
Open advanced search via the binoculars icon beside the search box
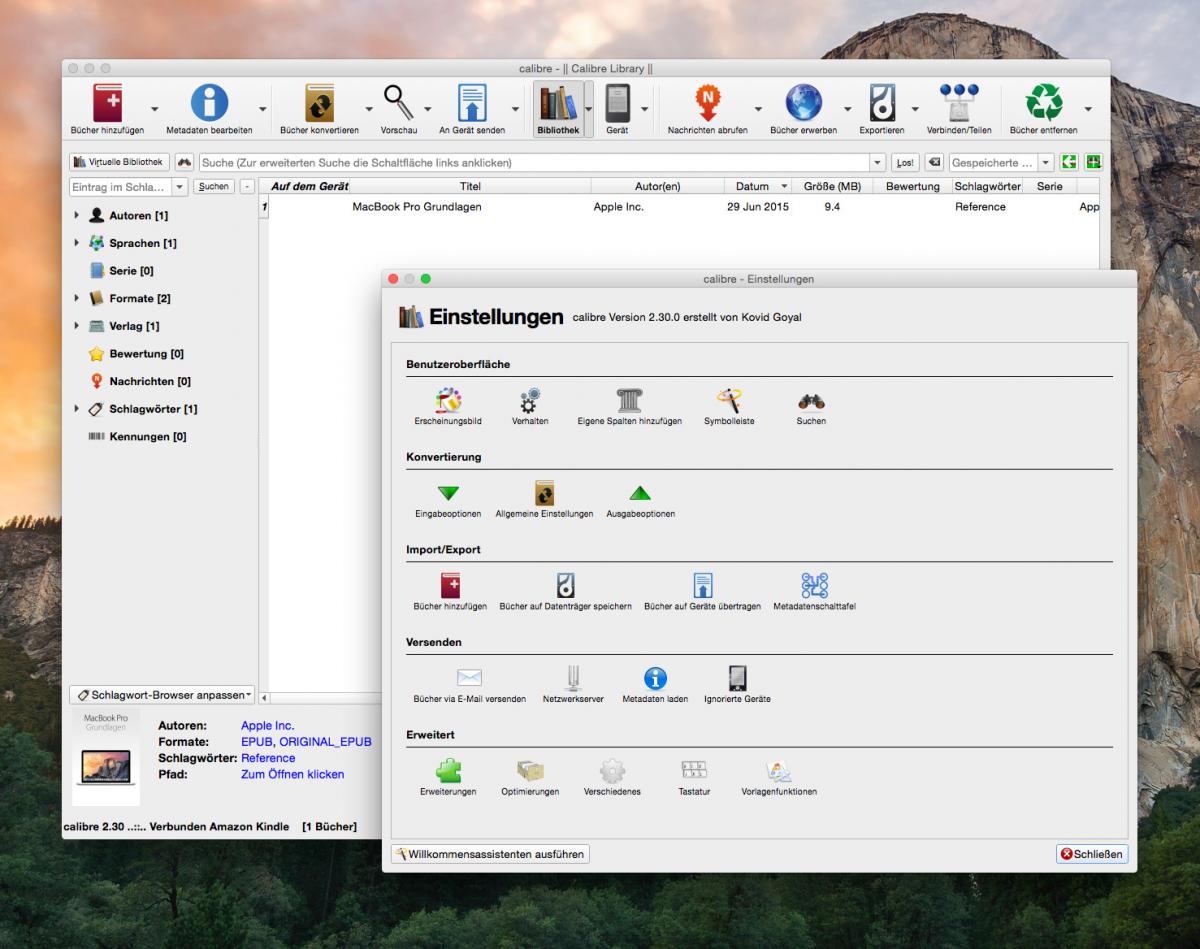tap(184, 162)
